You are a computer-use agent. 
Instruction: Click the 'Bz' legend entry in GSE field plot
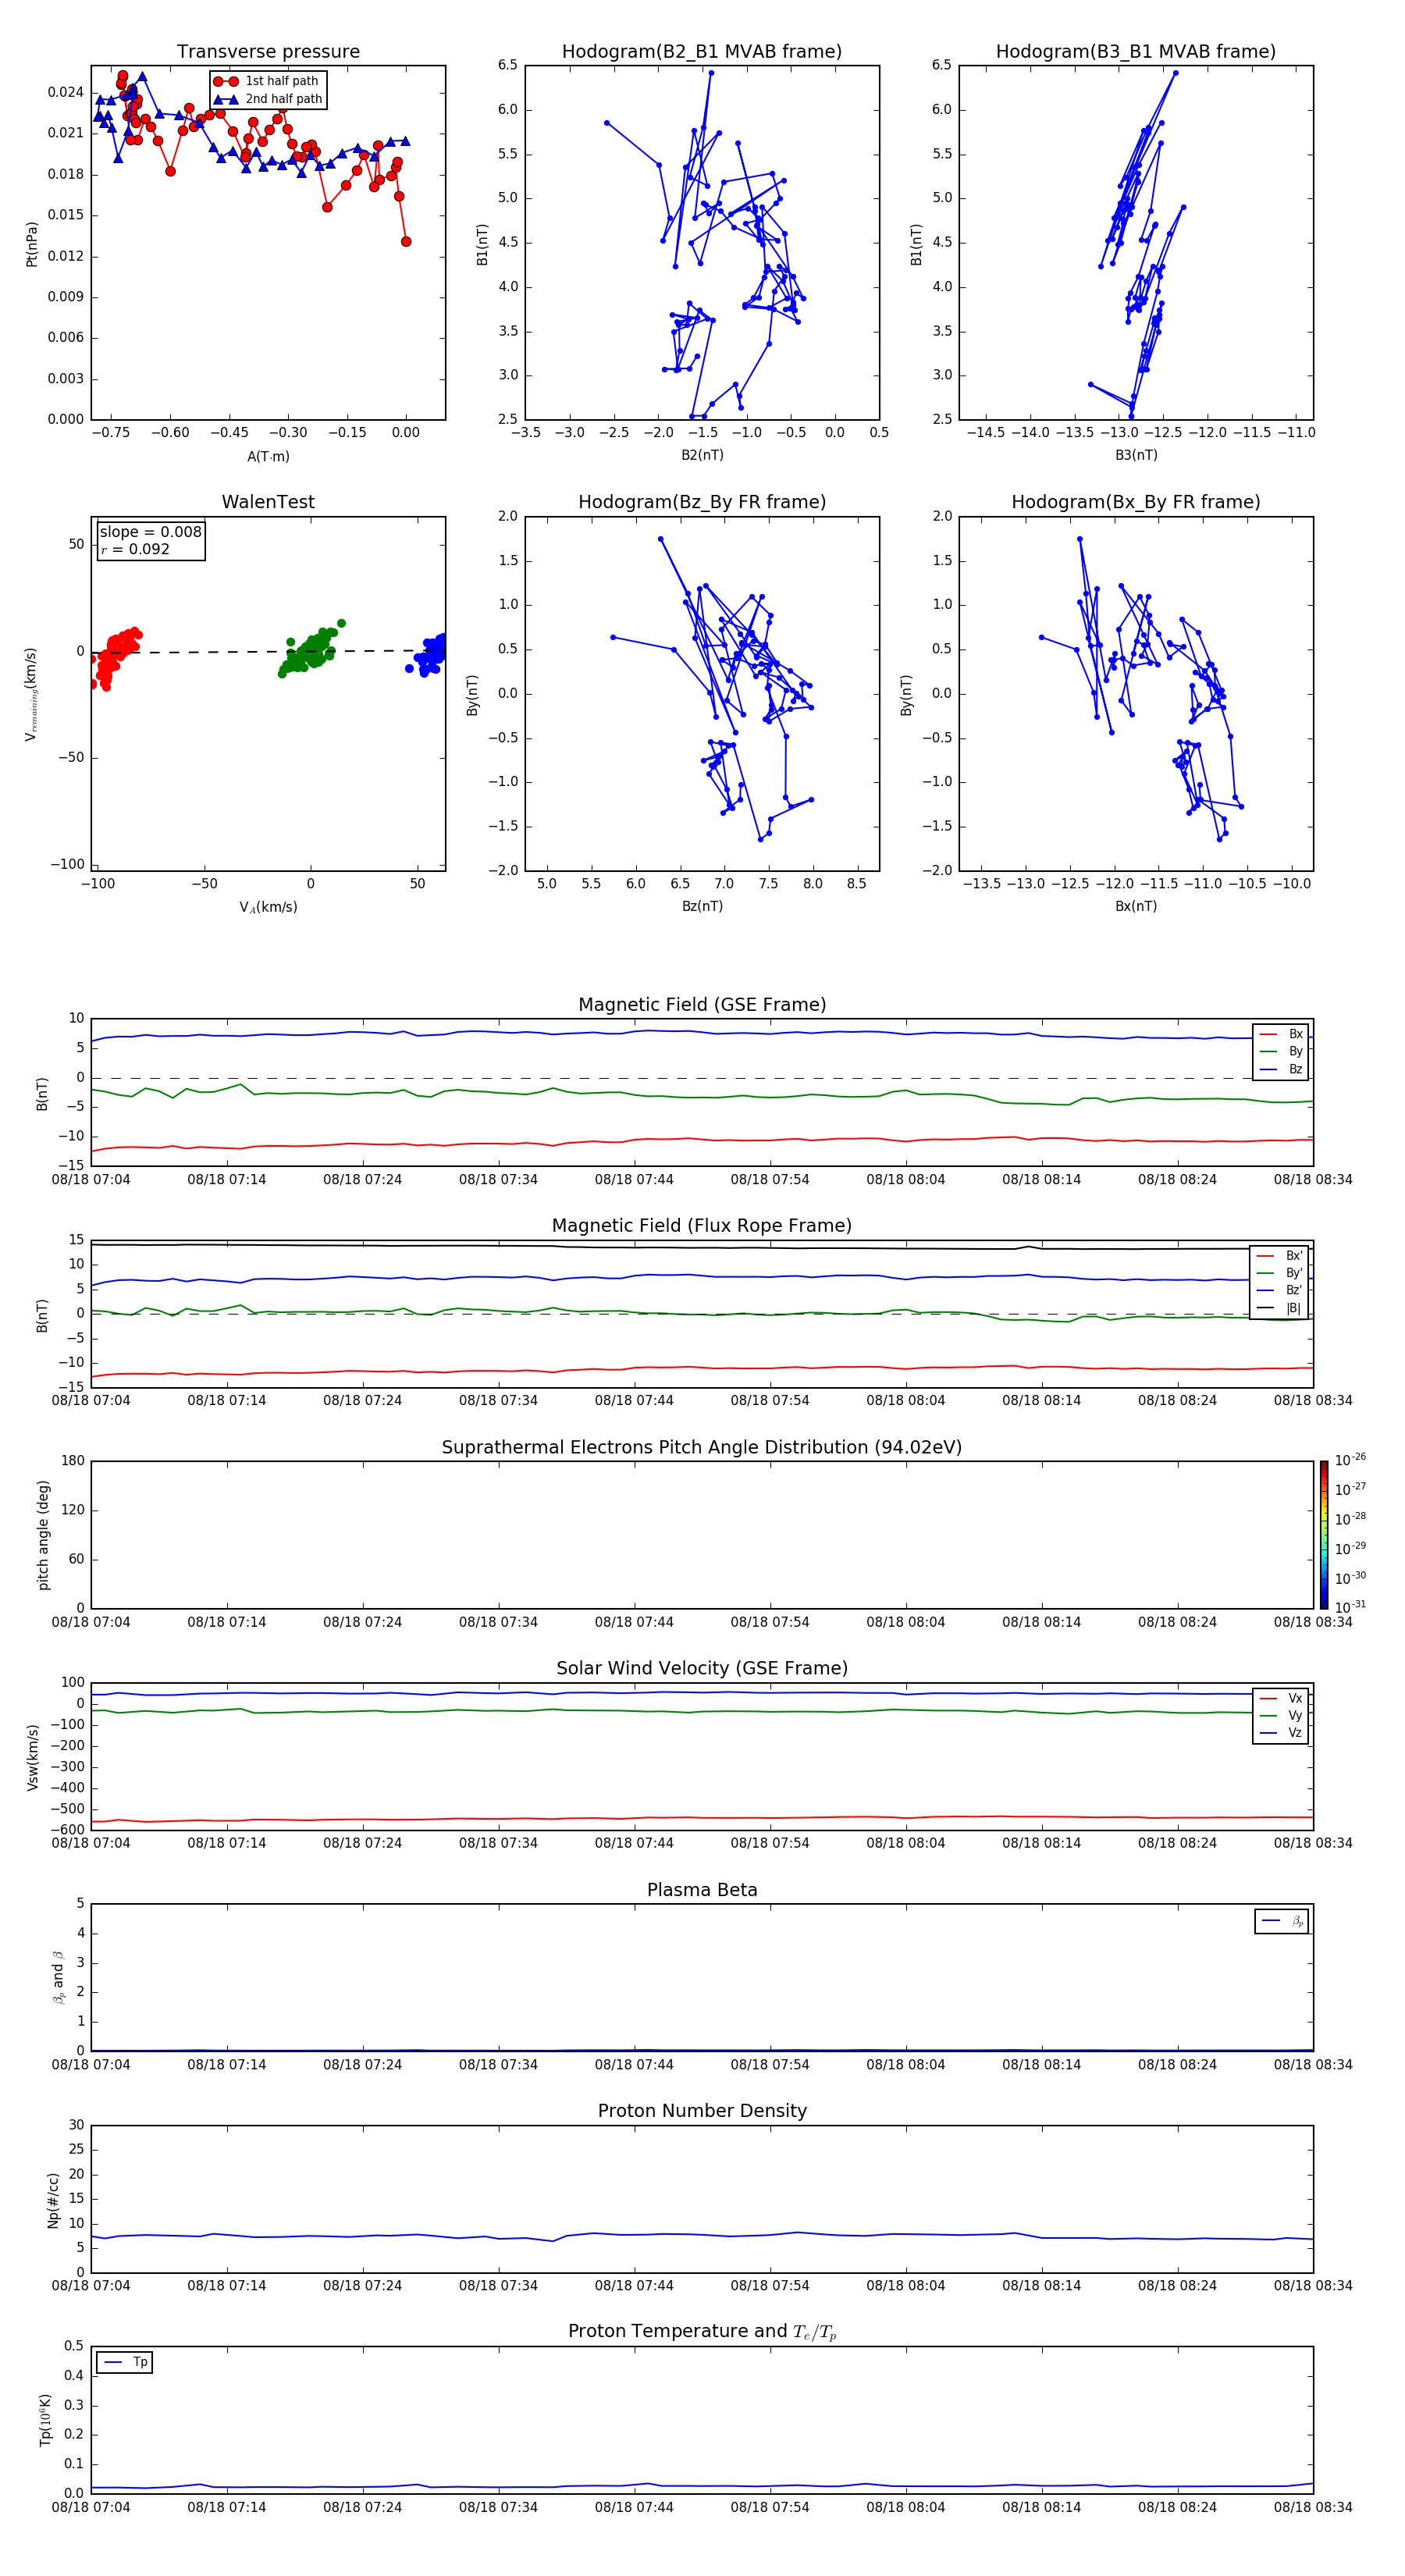tap(1281, 1069)
